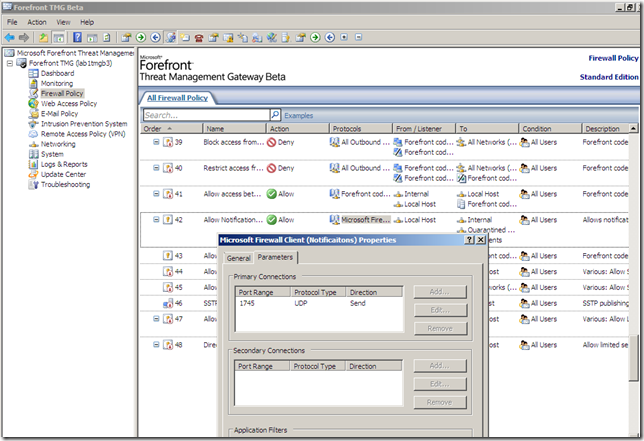The image size is (644, 441).
Task: Click Remove under Primary Connections
Action: 440,328
